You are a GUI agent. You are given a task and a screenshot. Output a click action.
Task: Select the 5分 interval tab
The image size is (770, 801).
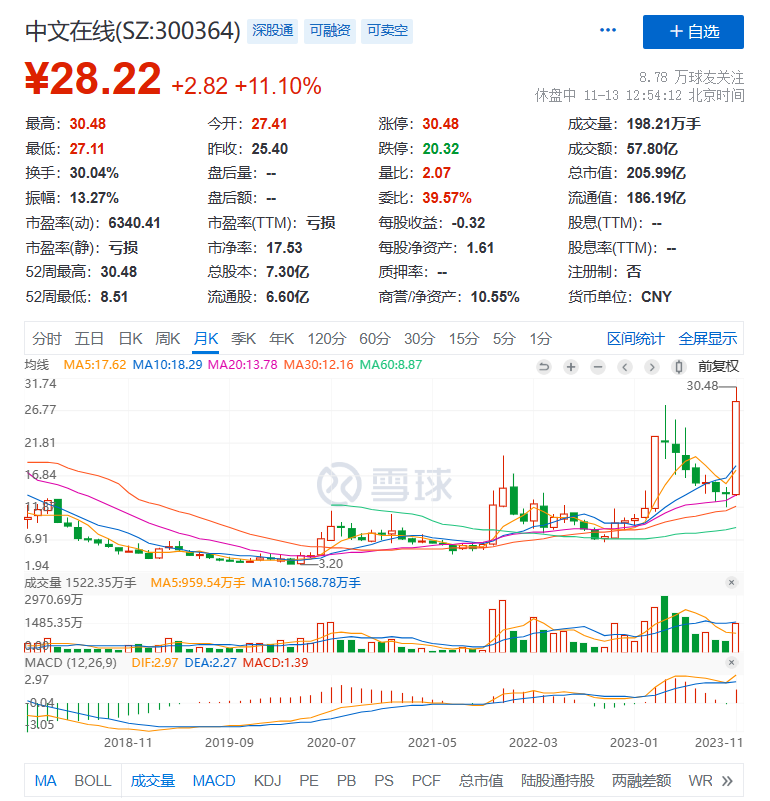pos(504,339)
